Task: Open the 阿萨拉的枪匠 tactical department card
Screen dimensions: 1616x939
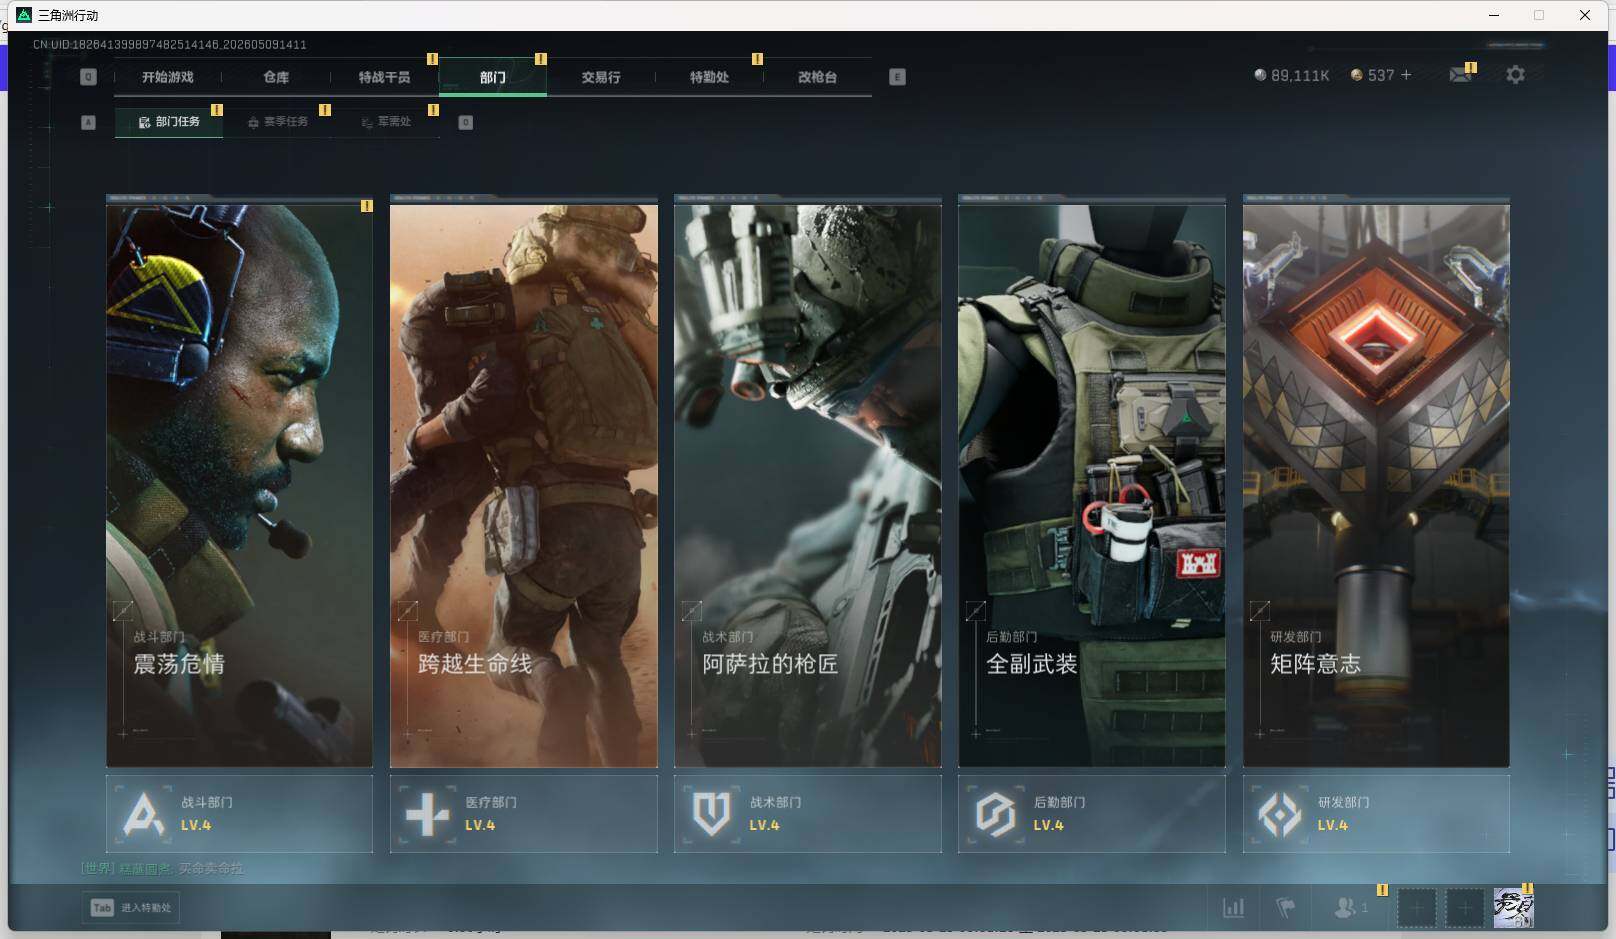Action: pyautogui.click(x=808, y=485)
